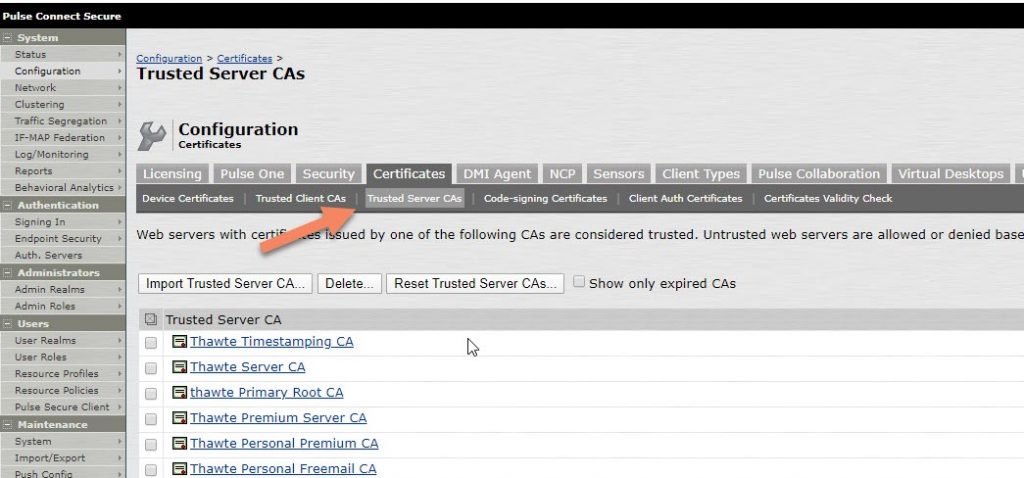This screenshot has width=1024, height=478.
Task: Toggle the select-all checkbox in Trusted Server CA header
Action: coord(150,319)
